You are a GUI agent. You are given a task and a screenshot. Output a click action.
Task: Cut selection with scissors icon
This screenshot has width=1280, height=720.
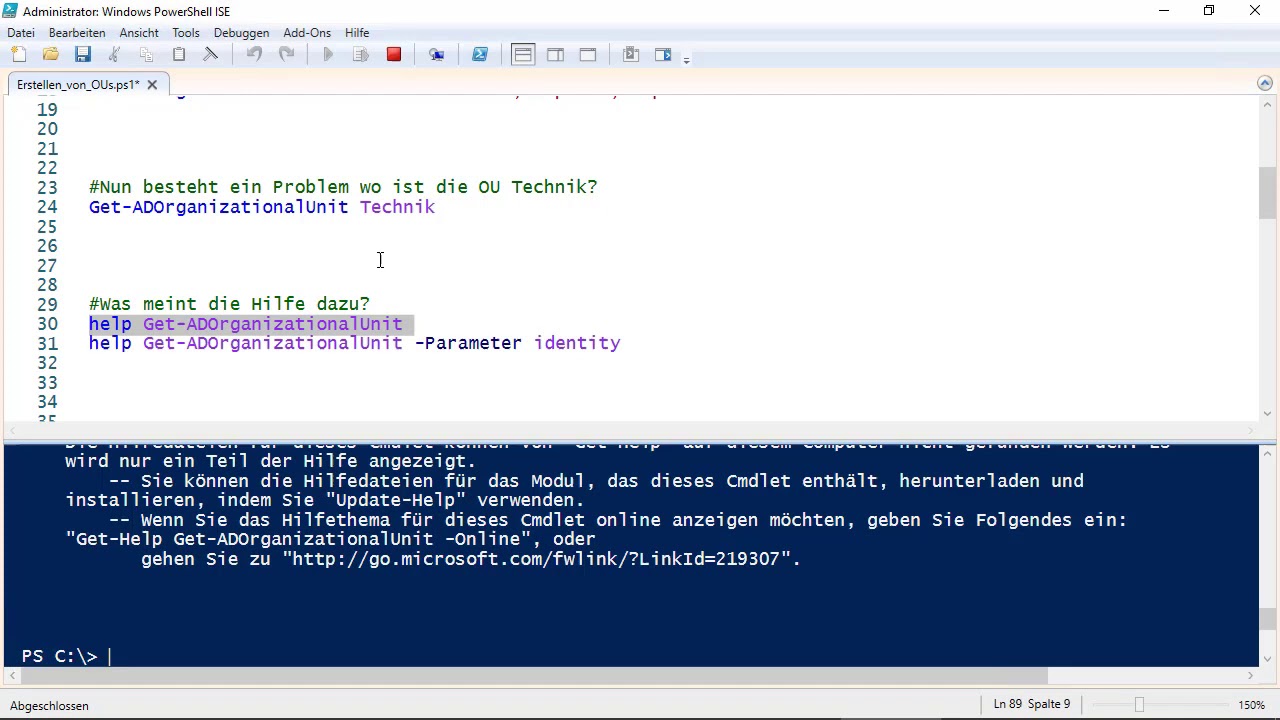click(x=114, y=55)
